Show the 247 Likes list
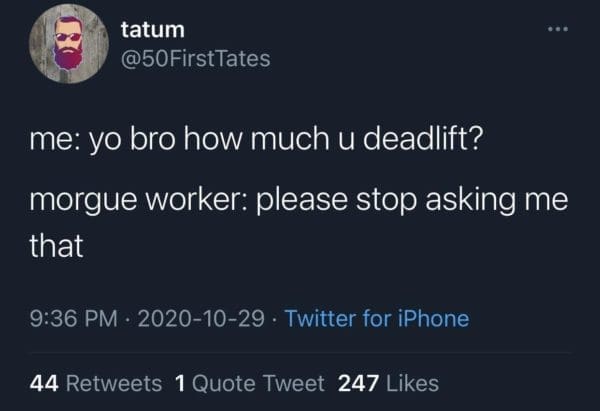The image size is (600, 411). 388,382
